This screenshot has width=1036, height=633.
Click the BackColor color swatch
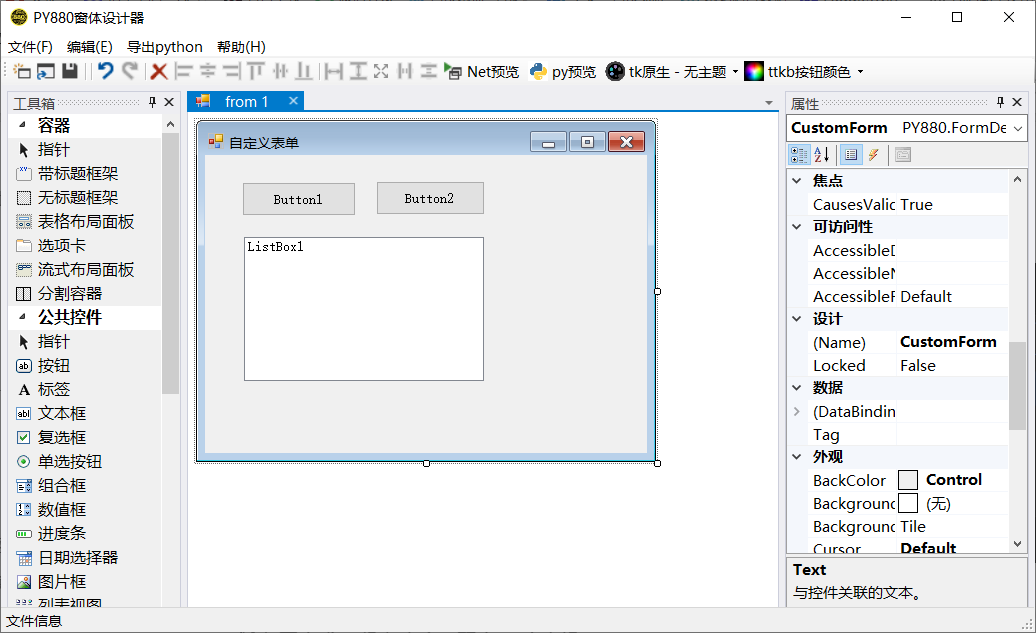point(907,480)
